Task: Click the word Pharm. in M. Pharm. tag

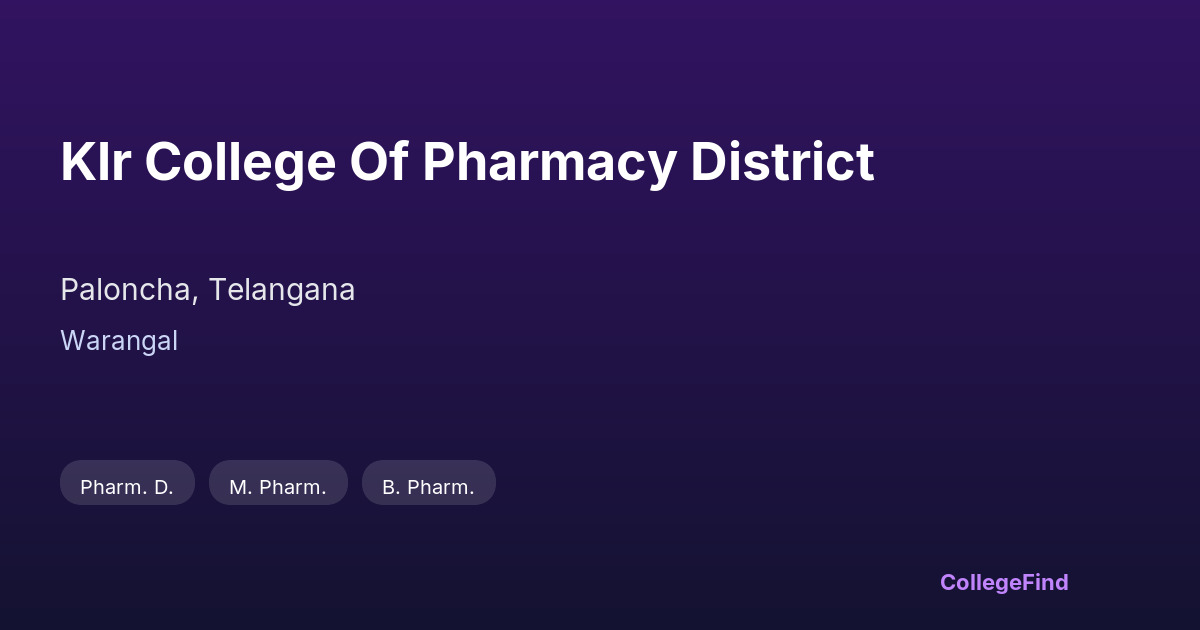Action: point(292,487)
